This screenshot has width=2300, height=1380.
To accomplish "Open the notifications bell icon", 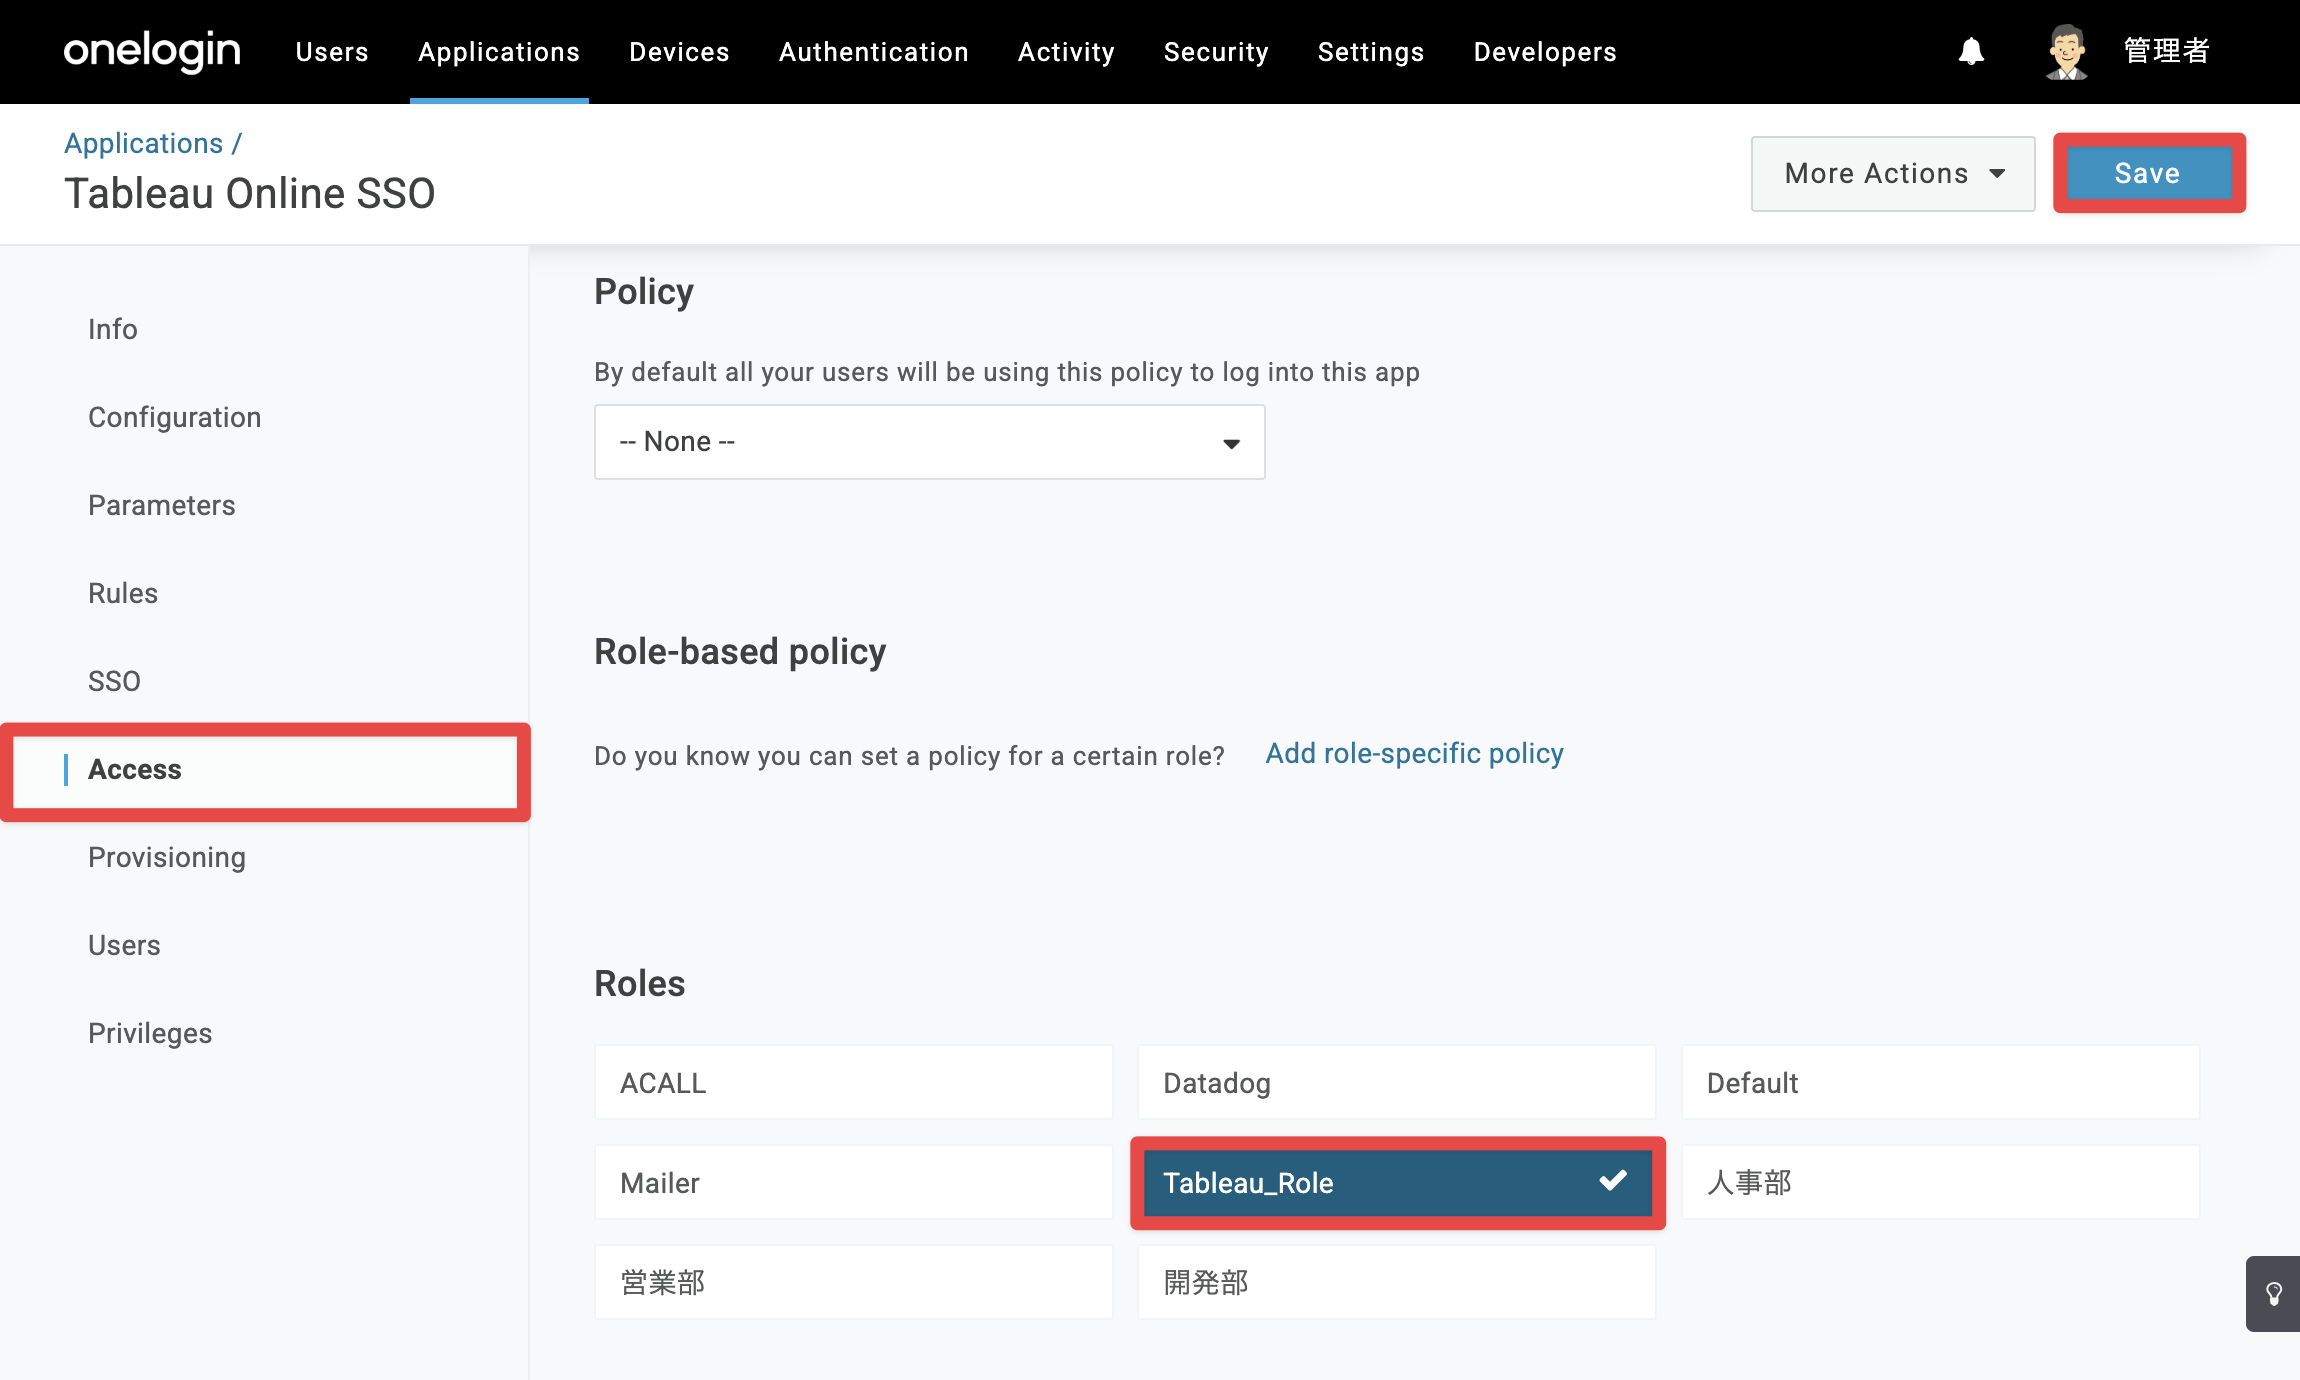I will click(x=1971, y=52).
